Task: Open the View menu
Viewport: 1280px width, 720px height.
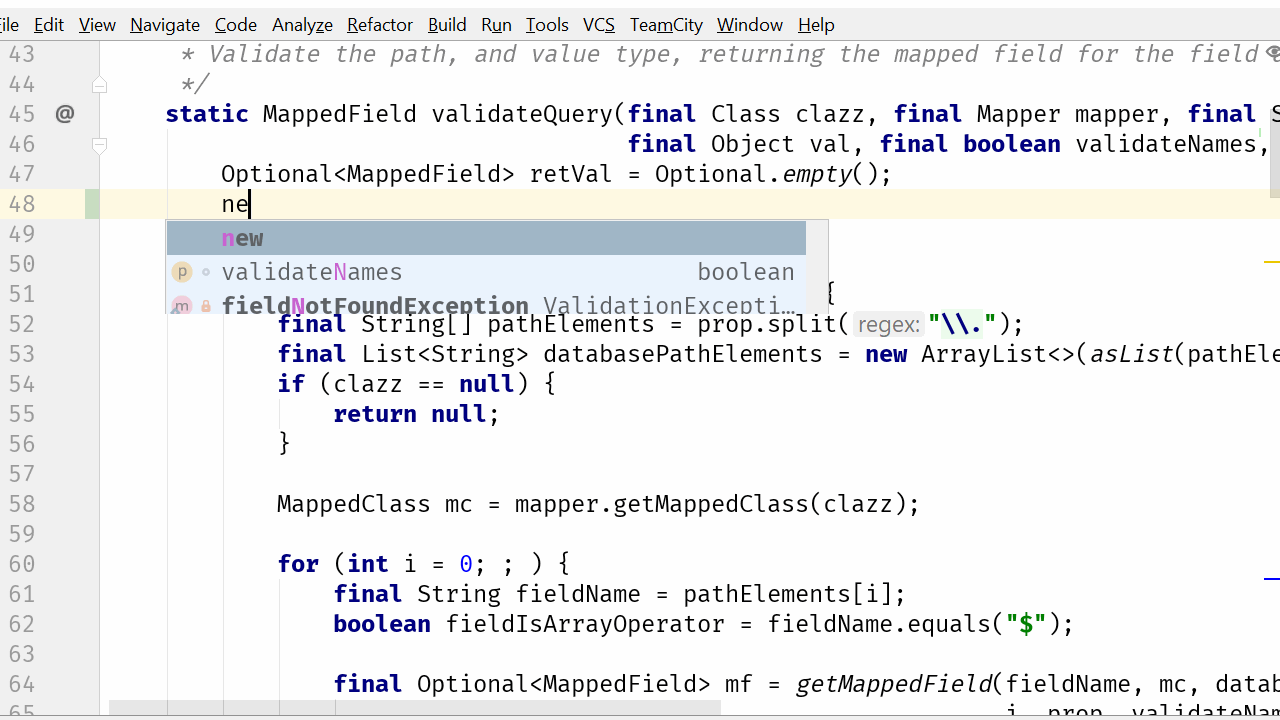Action: click(x=97, y=25)
